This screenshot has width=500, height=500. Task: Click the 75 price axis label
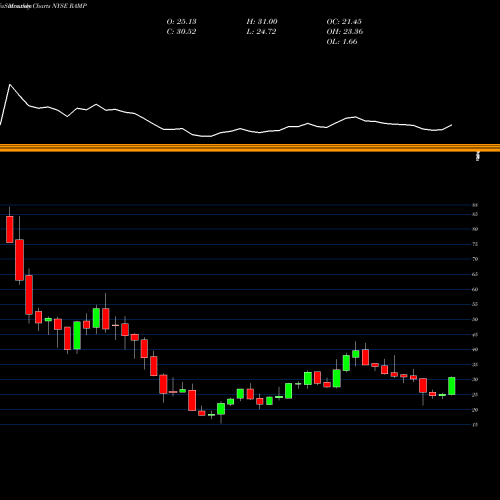click(x=475, y=244)
